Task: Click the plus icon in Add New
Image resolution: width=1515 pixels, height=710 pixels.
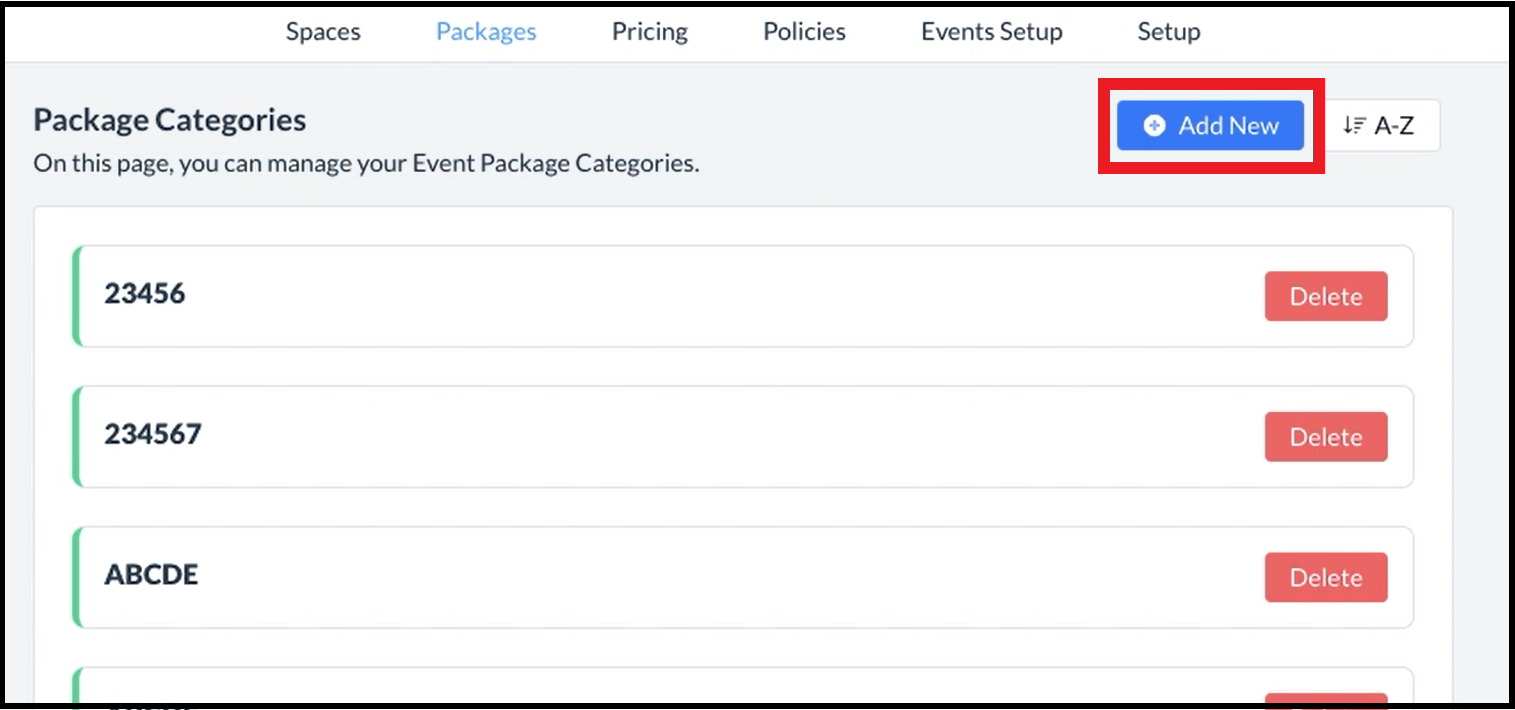Action: [1154, 126]
